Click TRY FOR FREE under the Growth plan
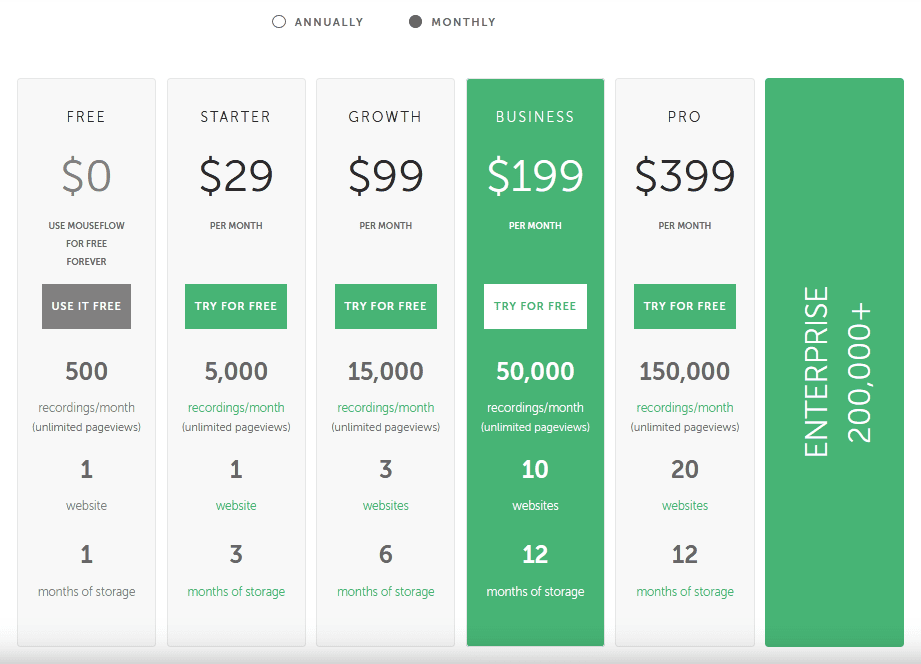 click(385, 306)
